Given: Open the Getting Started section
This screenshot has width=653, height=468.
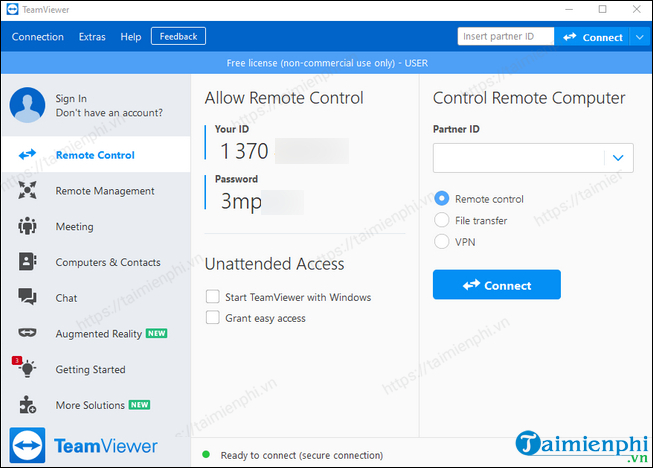Looking at the screenshot, I should point(96,369).
